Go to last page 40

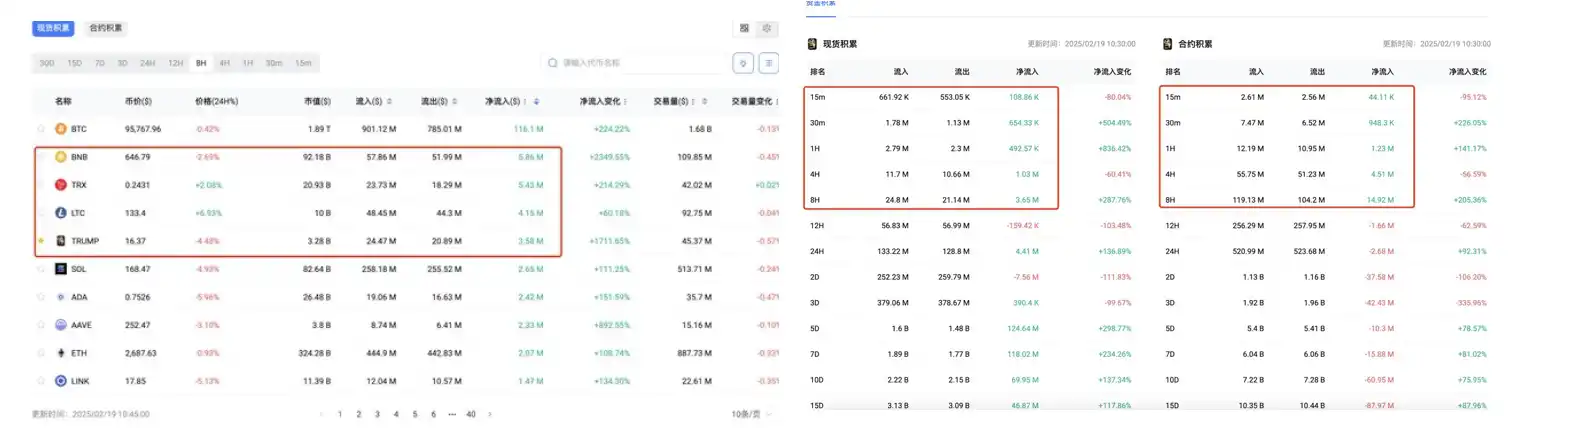pyautogui.click(x=471, y=414)
